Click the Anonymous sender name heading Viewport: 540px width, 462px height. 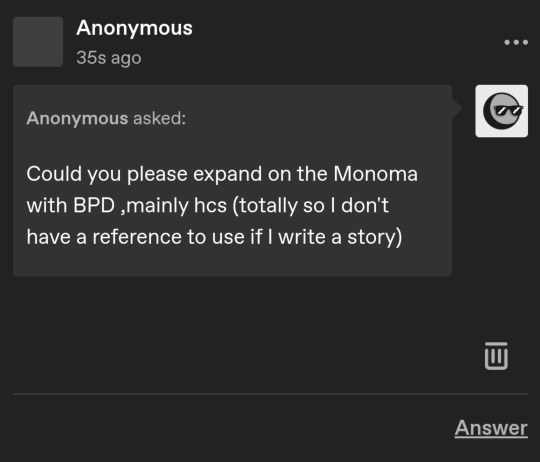point(134,28)
